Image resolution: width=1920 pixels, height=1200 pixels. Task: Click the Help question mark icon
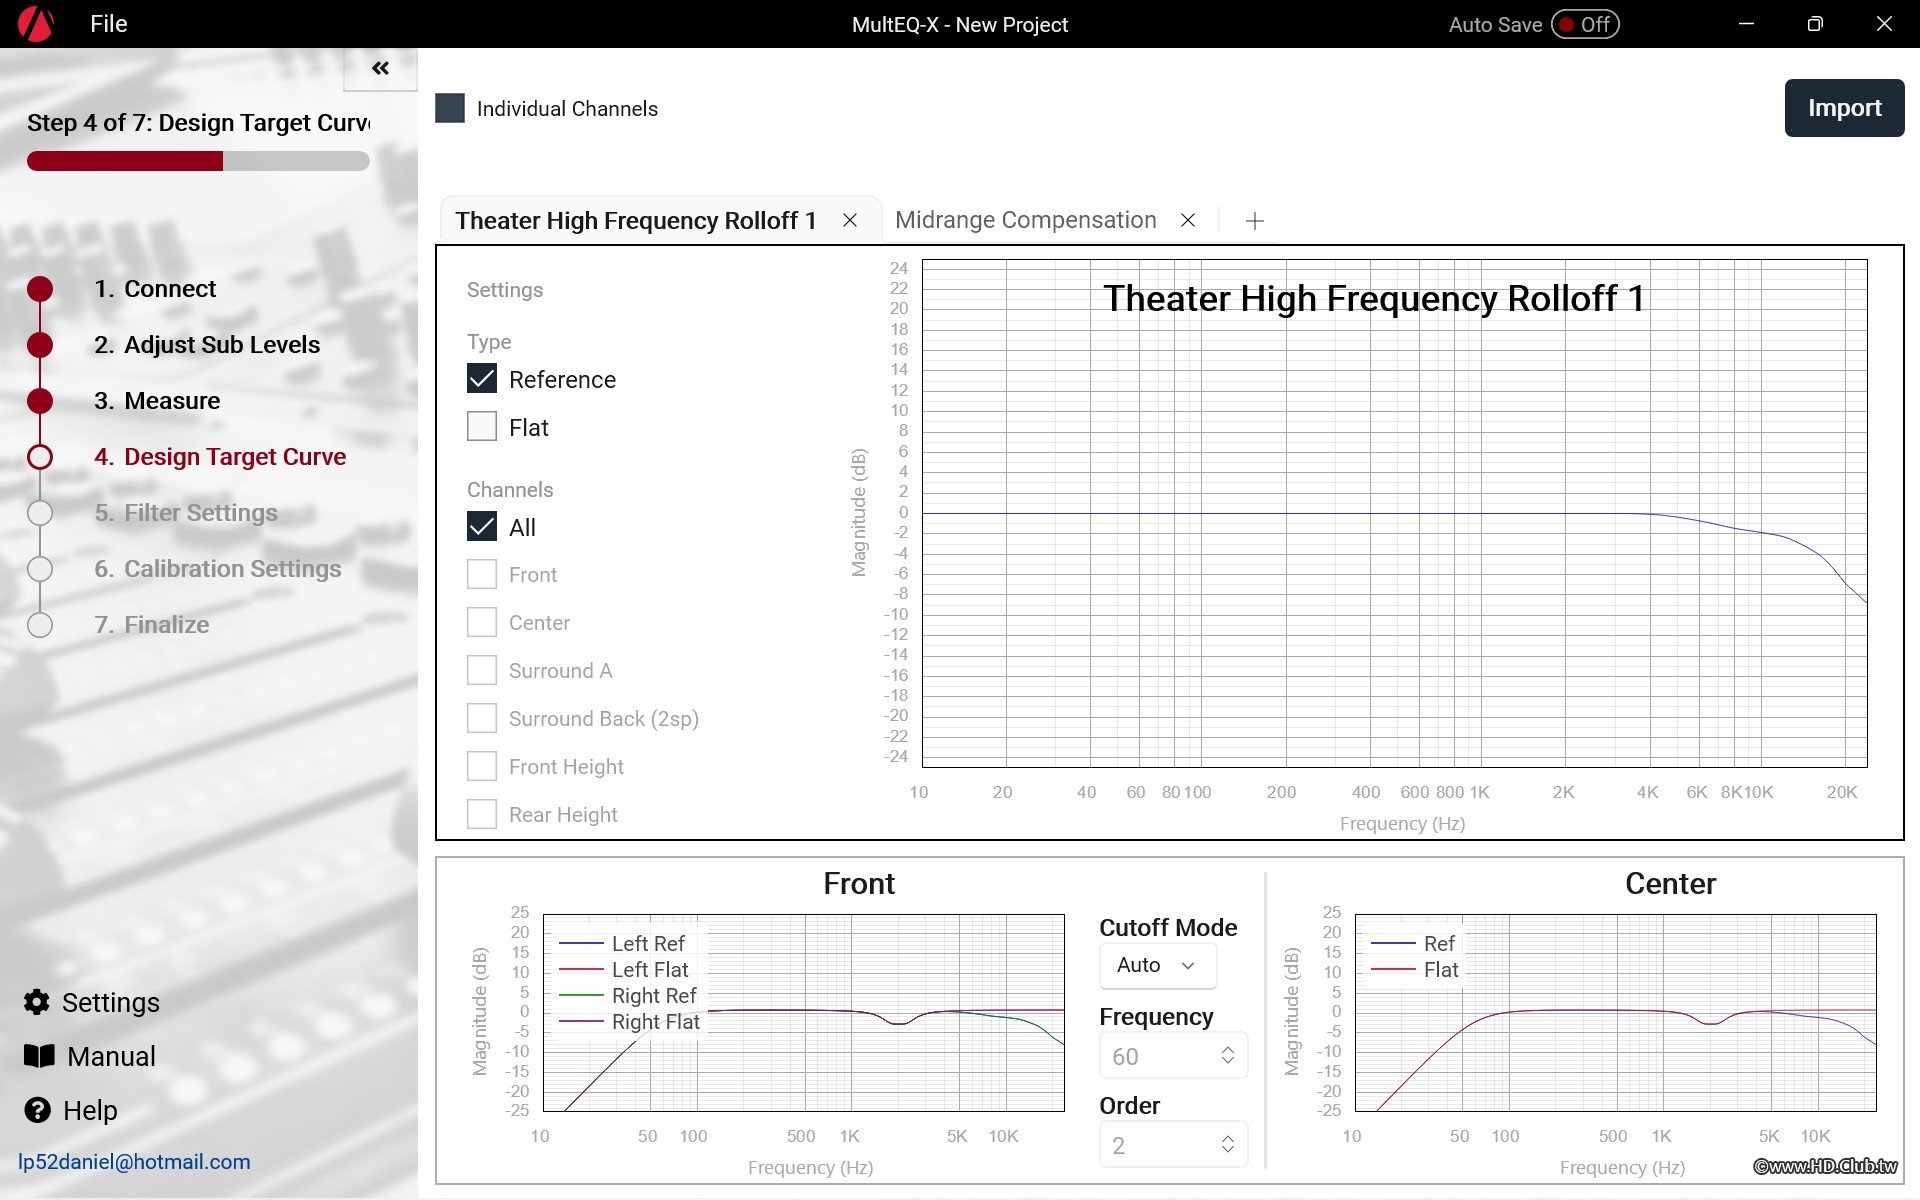[x=37, y=1110]
